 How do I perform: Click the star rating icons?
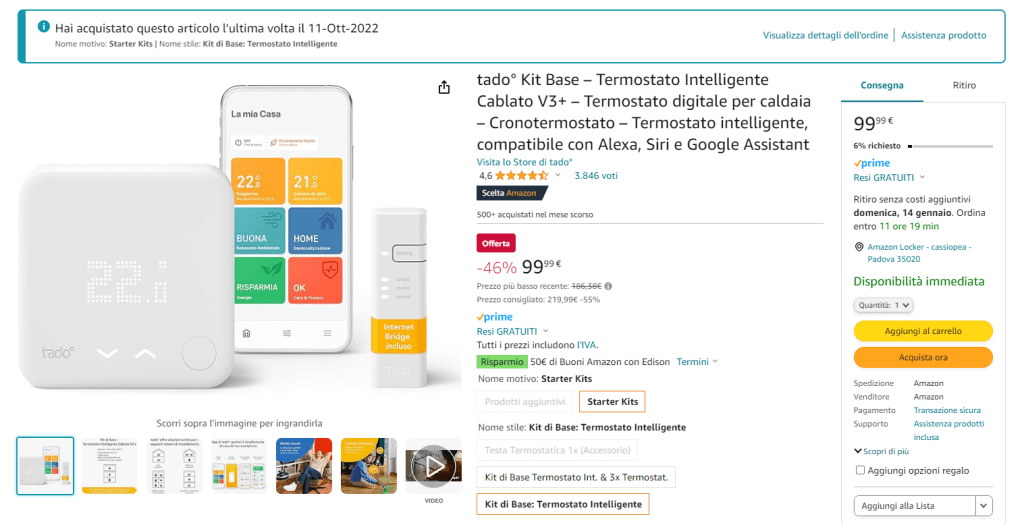tap(521, 175)
